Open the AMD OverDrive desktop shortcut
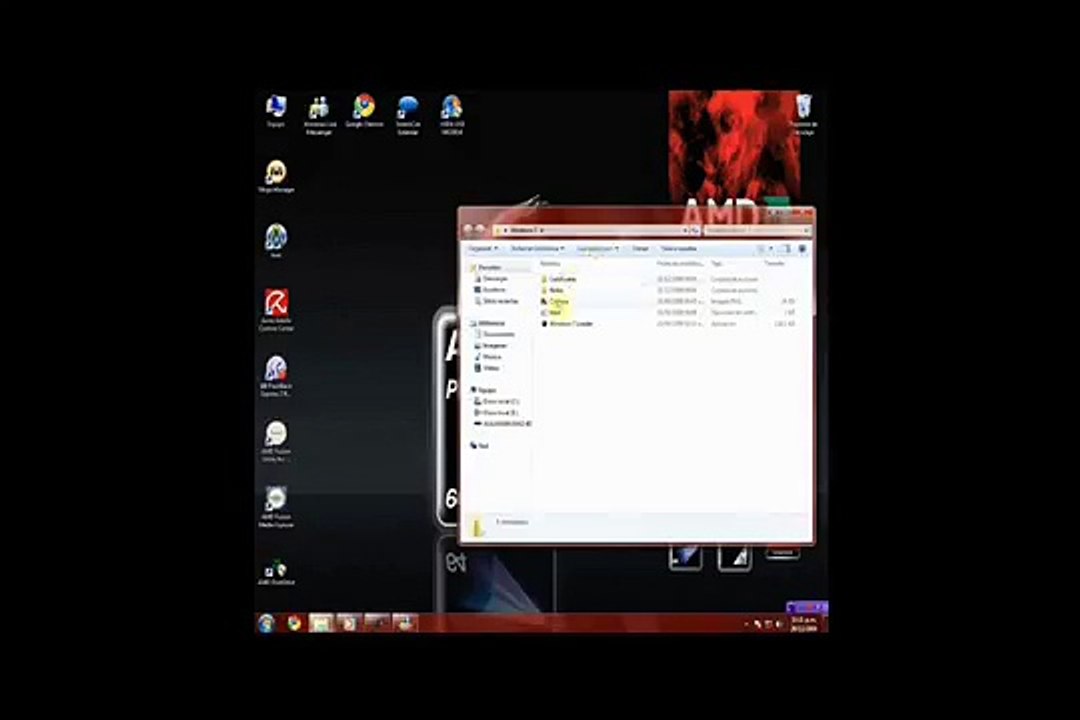Image resolution: width=1080 pixels, height=720 pixels. (276, 572)
